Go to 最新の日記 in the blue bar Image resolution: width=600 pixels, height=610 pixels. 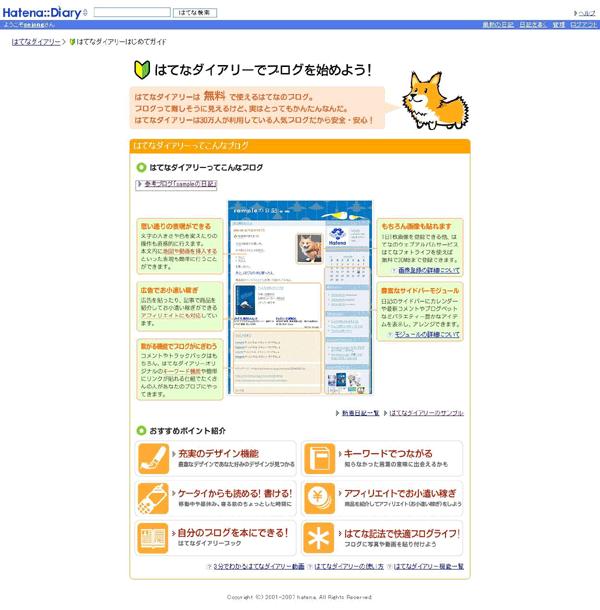click(x=498, y=25)
